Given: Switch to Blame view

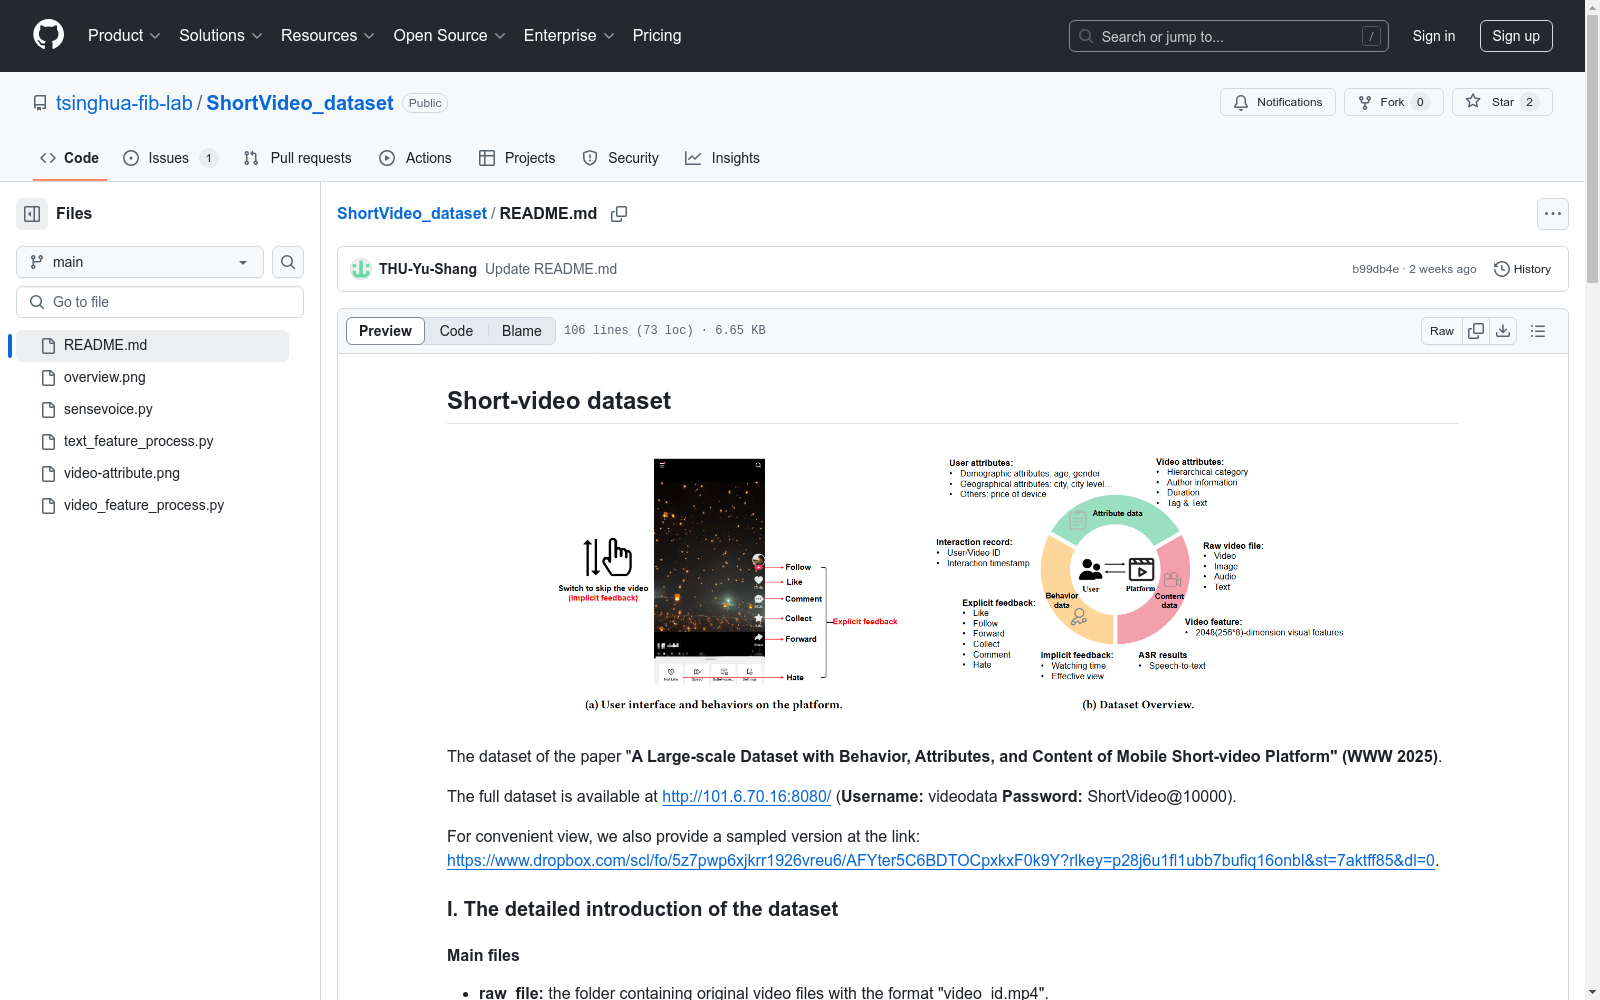Looking at the screenshot, I should (x=521, y=331).
